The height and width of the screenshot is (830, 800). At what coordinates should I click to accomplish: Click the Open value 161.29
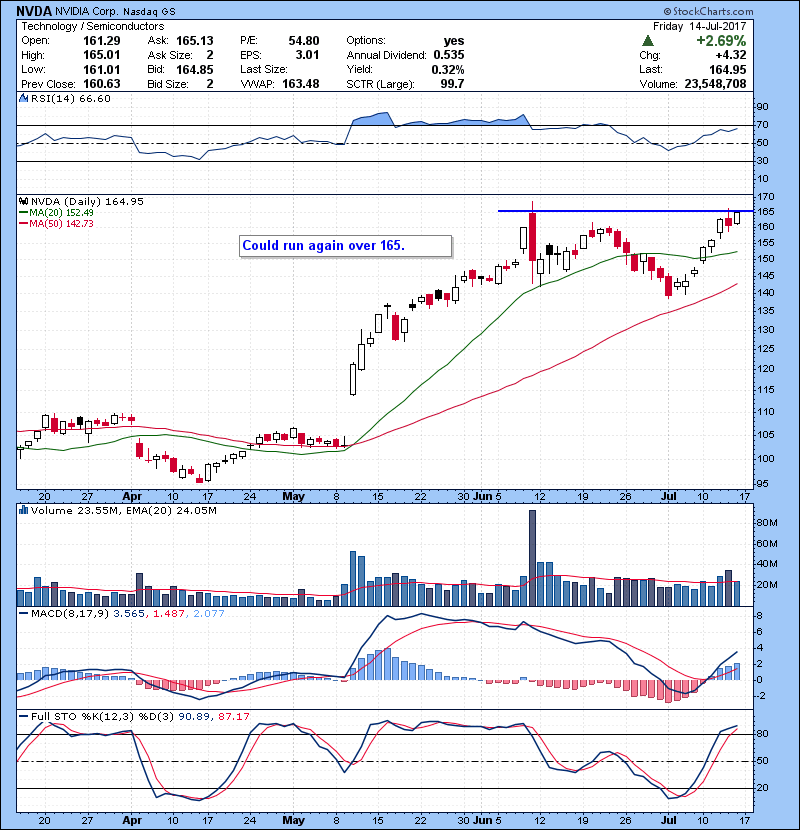[x=102, y=41]
